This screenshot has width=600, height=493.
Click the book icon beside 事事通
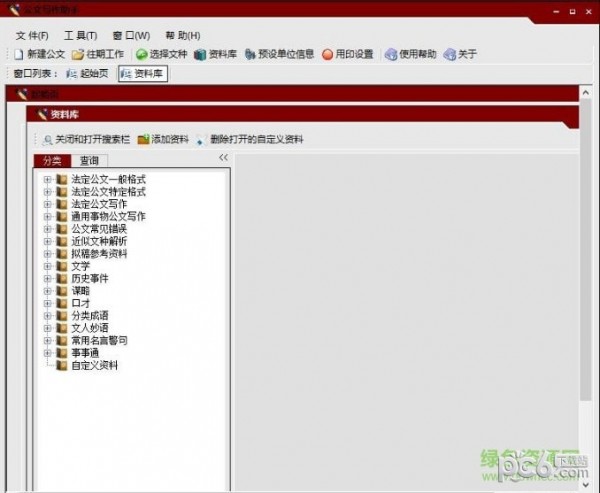tap(62, 353)
